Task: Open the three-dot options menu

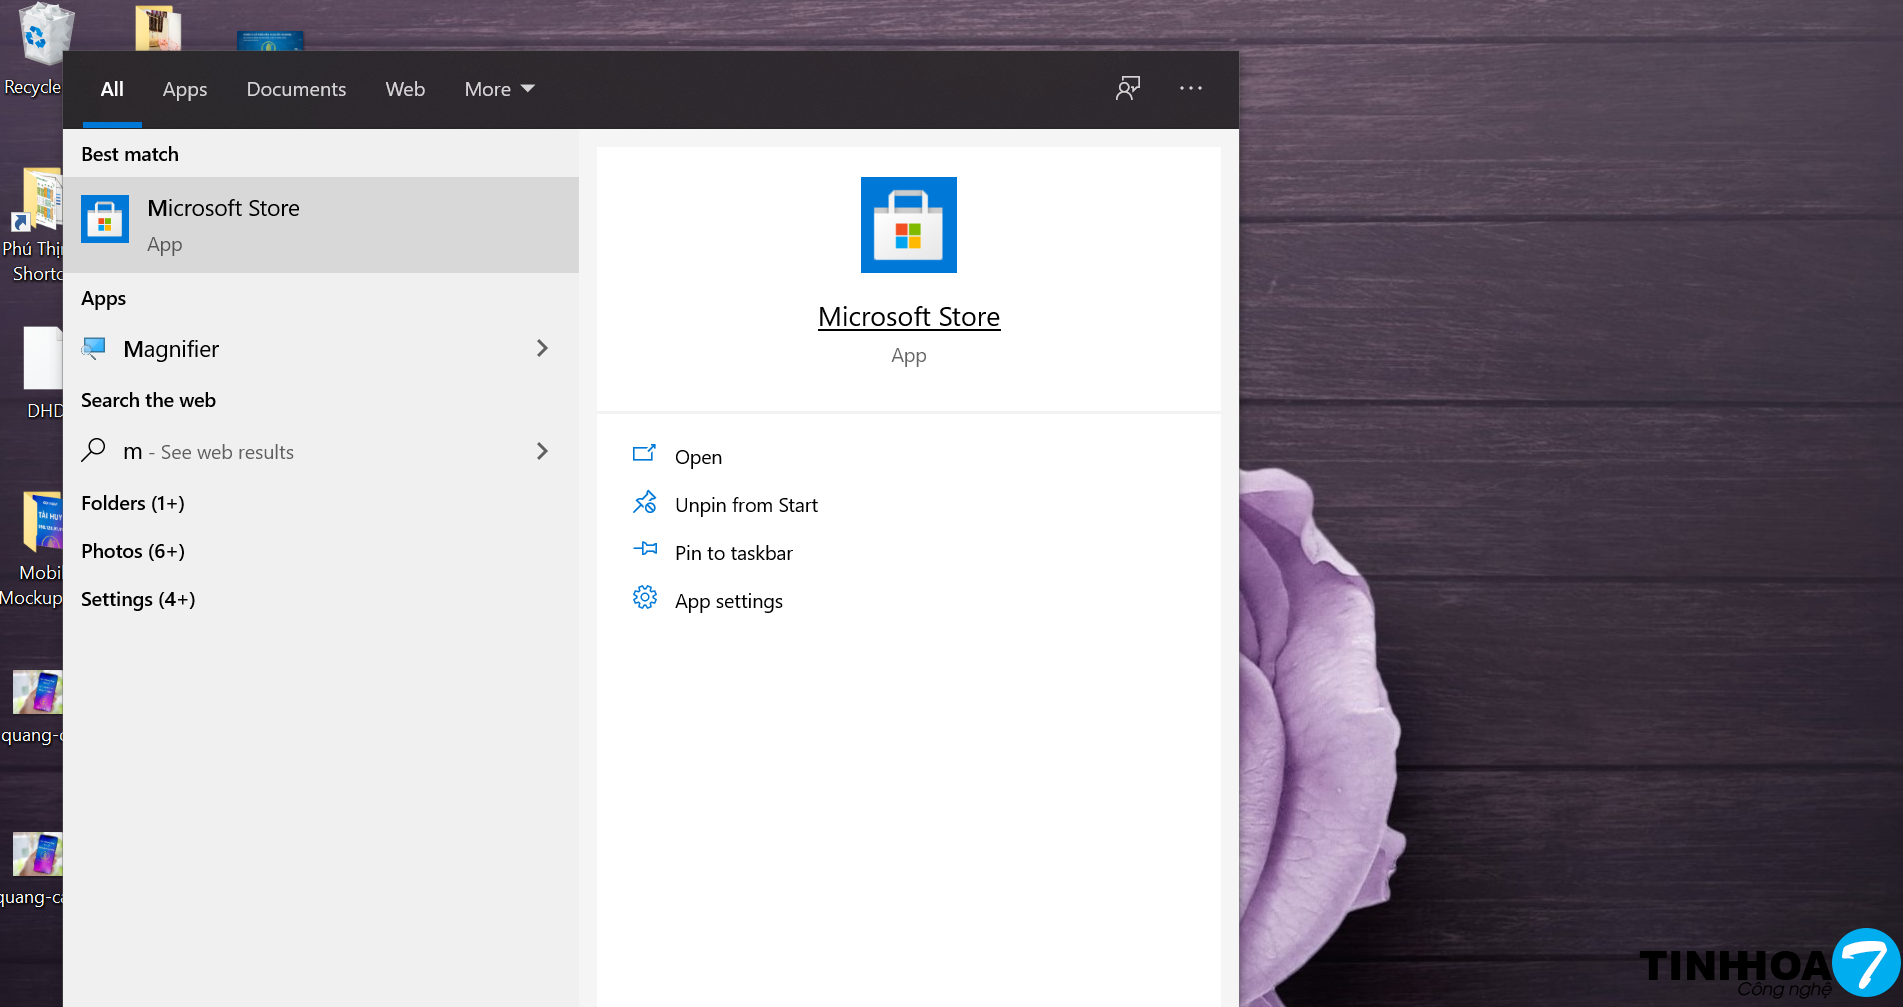Action: point(1190,89)
